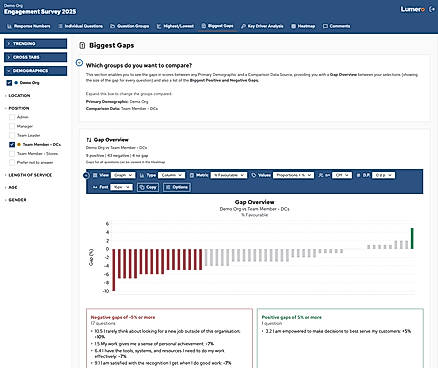Expand the Trending panel

tap(35, 44)
